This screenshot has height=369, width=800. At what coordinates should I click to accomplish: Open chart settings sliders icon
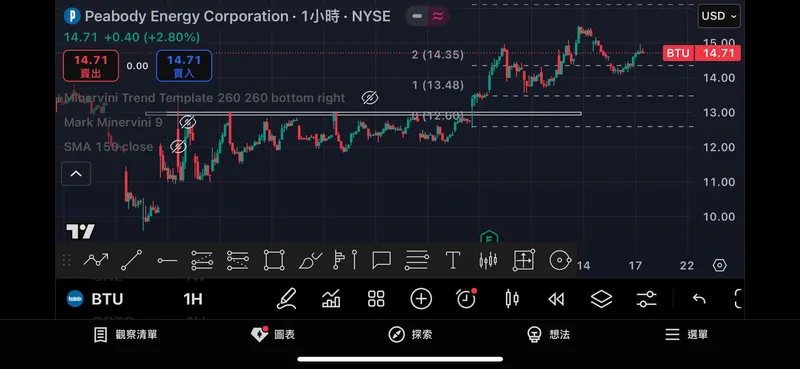coord(646,299)
